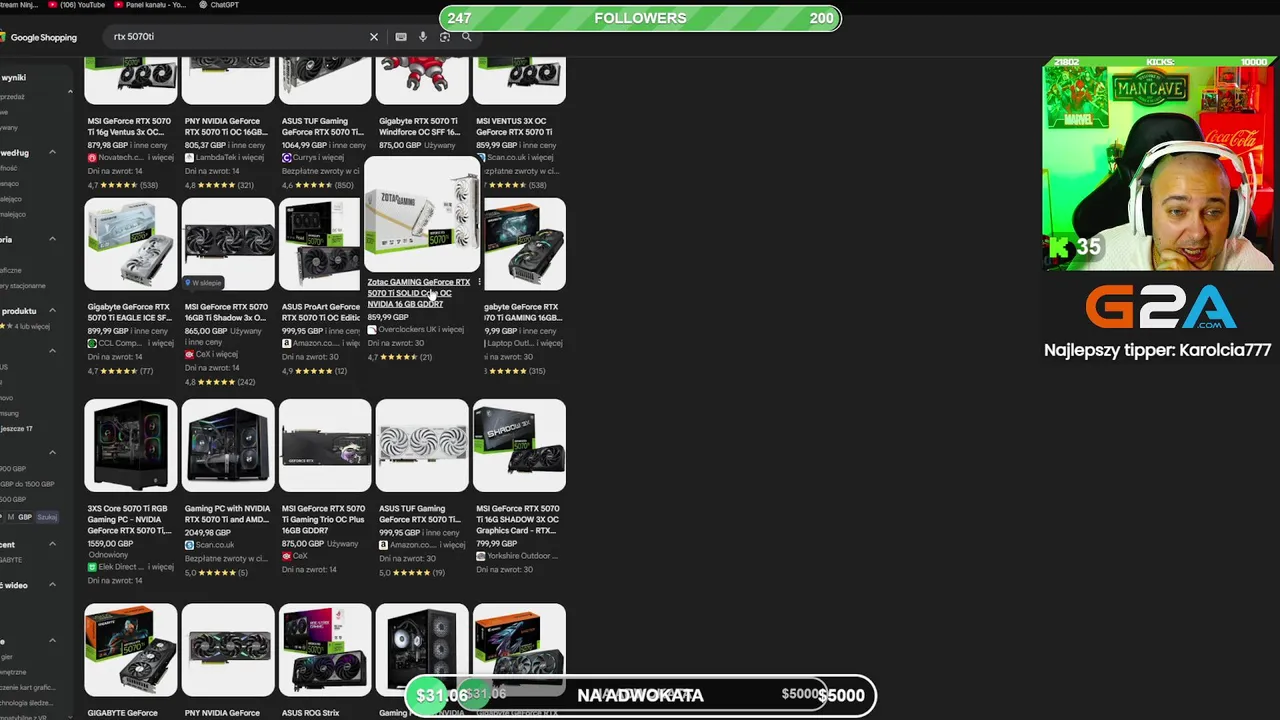The width and height of the screenshot is (1280, 720).
Task: Click the Elek Direct merchant icon
Action: pos(92,567)
